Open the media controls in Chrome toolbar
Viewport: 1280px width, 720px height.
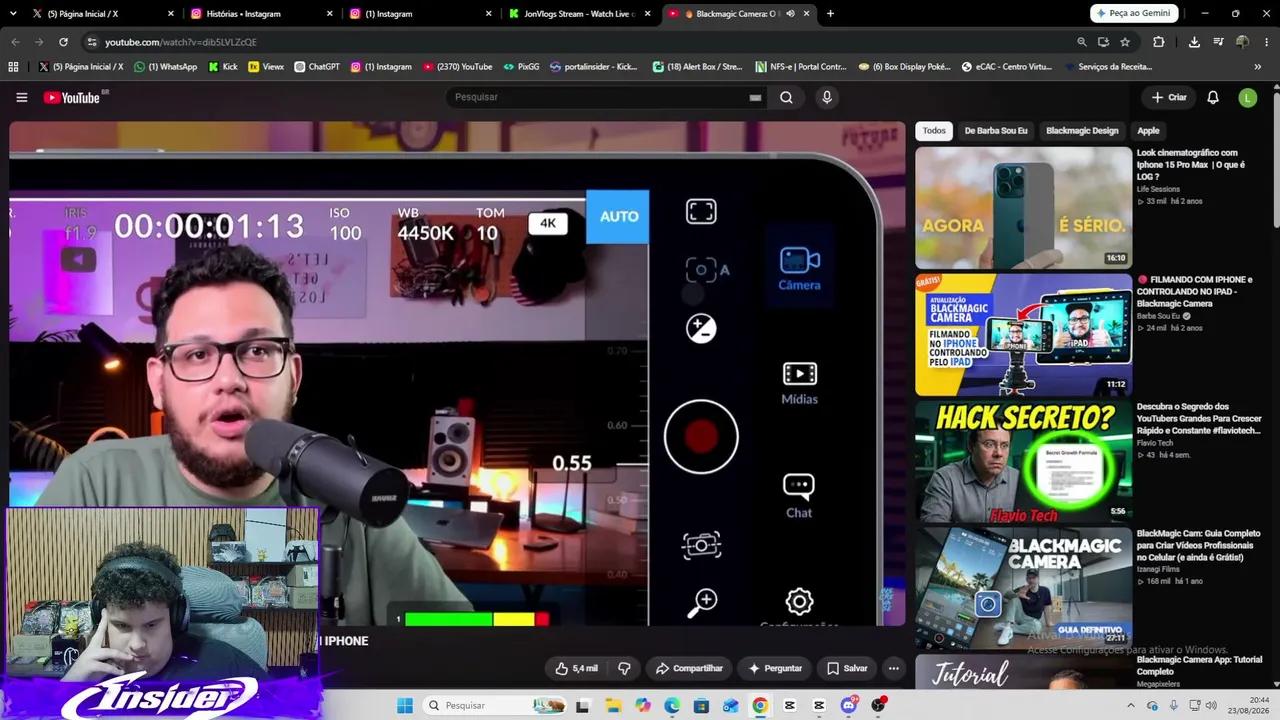pos(1218,42)
